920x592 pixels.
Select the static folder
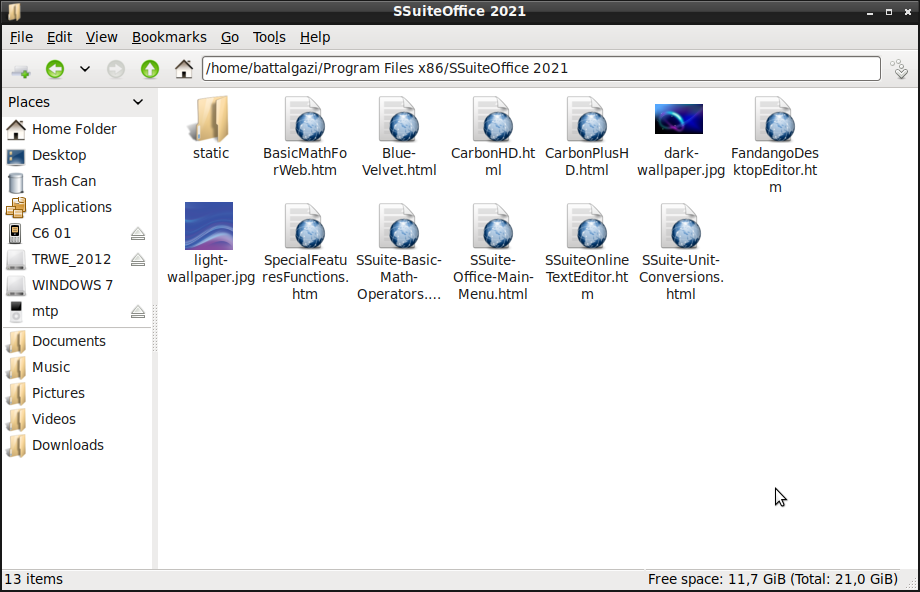[x=211, y=128]
